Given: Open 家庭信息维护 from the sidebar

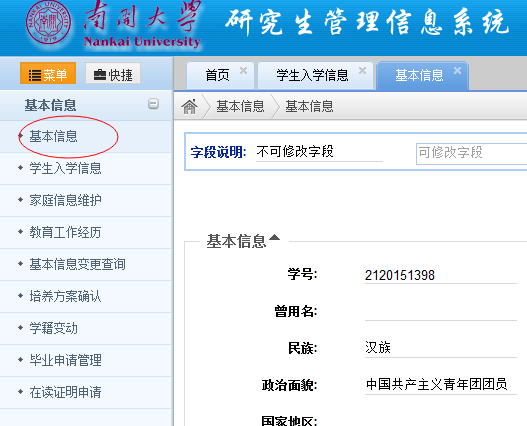Looking at the screenshot, I should 66,200.
